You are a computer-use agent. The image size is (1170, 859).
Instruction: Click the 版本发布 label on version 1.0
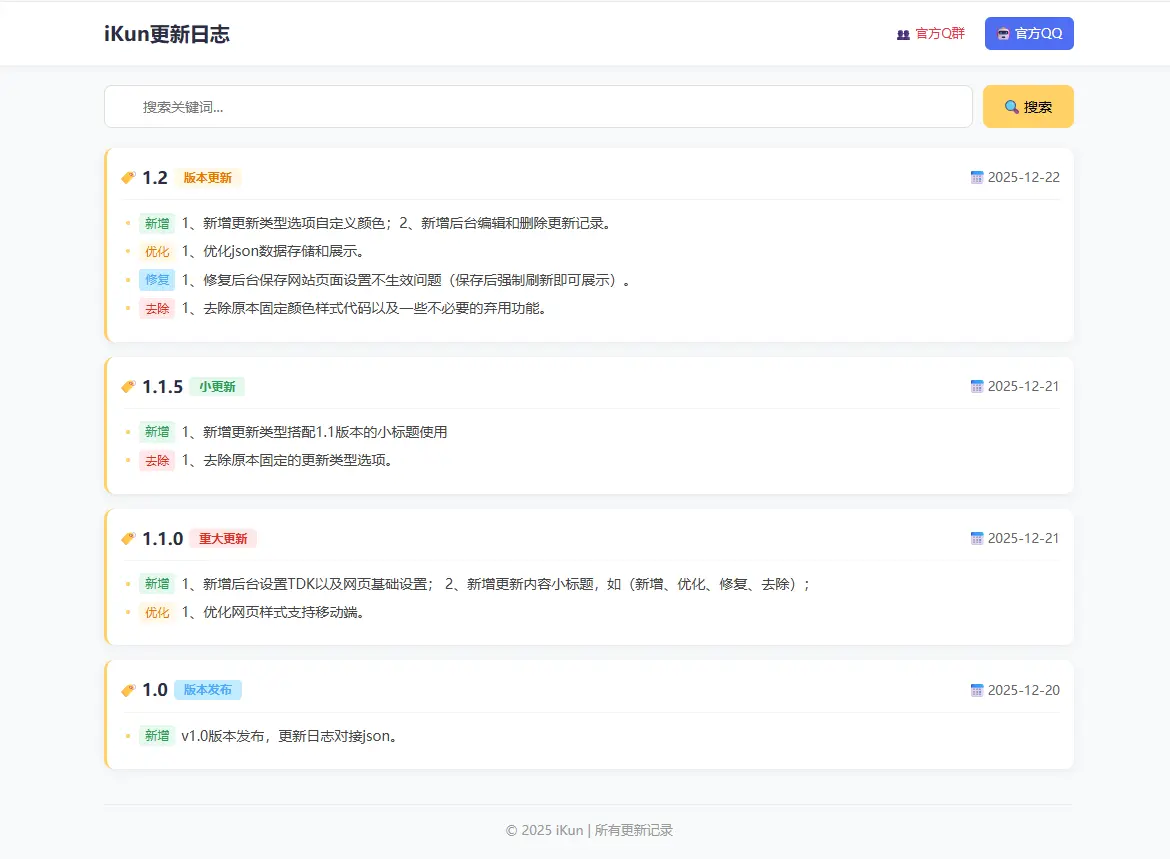pyautogui.click(x=207, y=690)
